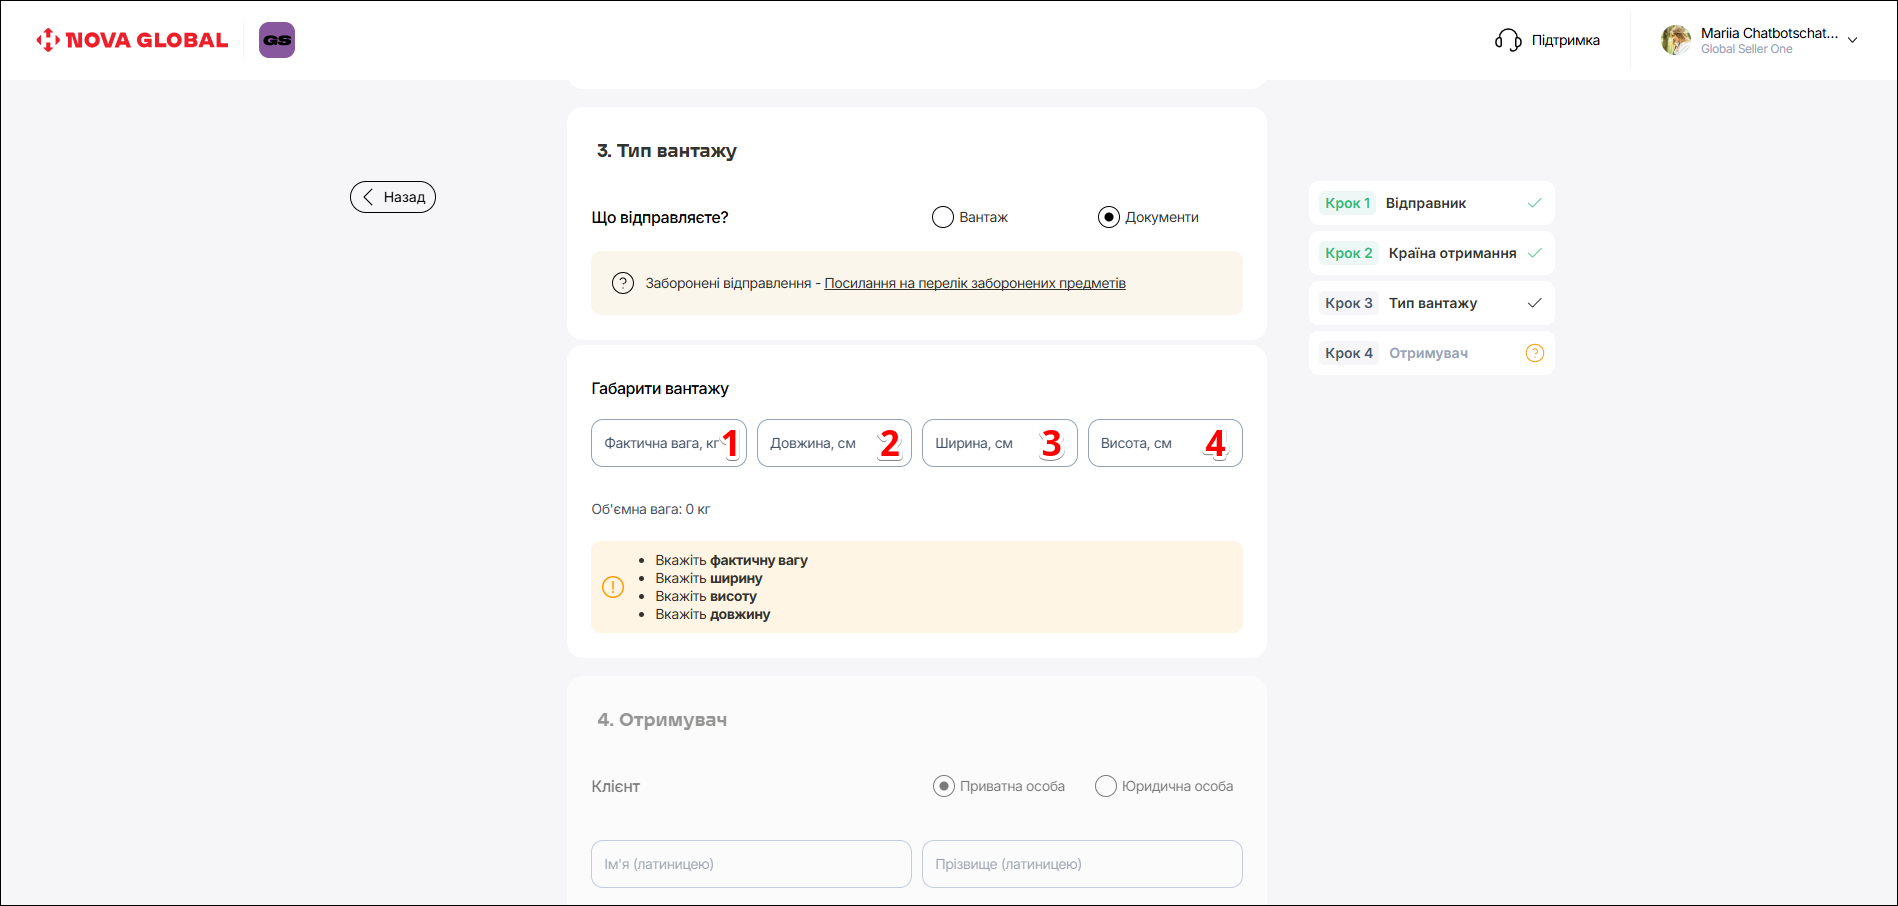This screenshot has height=906, width=1898.
Task: Select the Приватна особа radio button
Action: (x=943, y=786)
